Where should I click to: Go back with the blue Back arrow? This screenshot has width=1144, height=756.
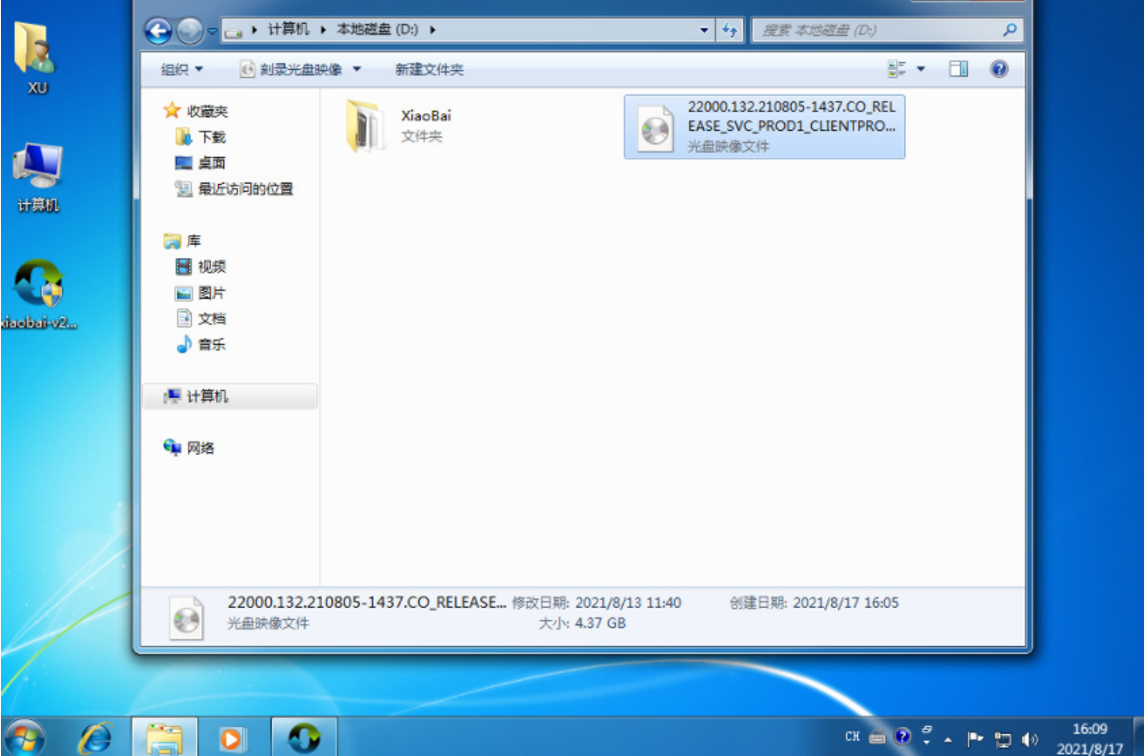click(158, 31)
